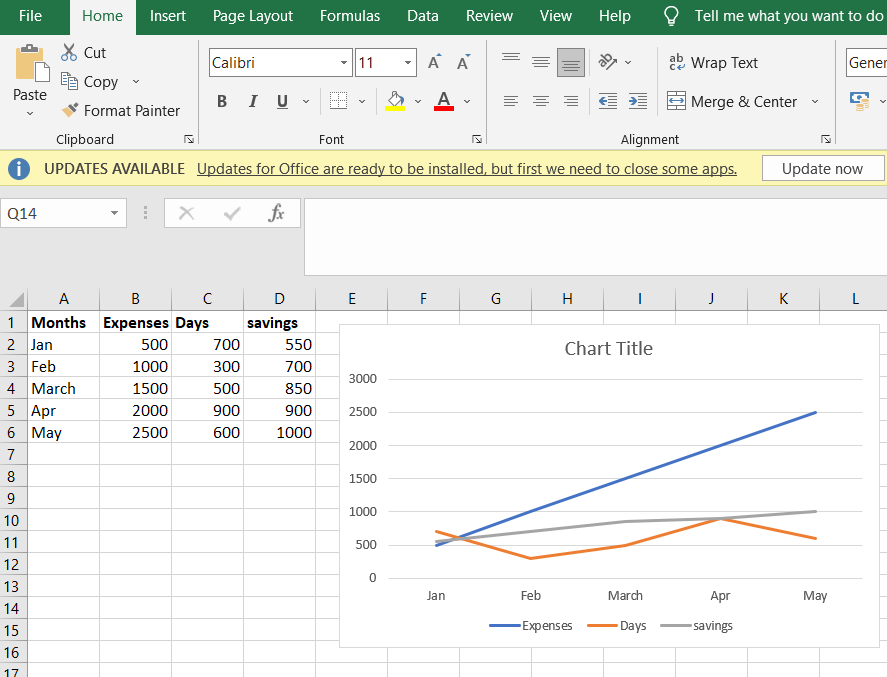Toggle Italic formatting
The height and width of the screenshot is (677, 887).
point(253,101)
